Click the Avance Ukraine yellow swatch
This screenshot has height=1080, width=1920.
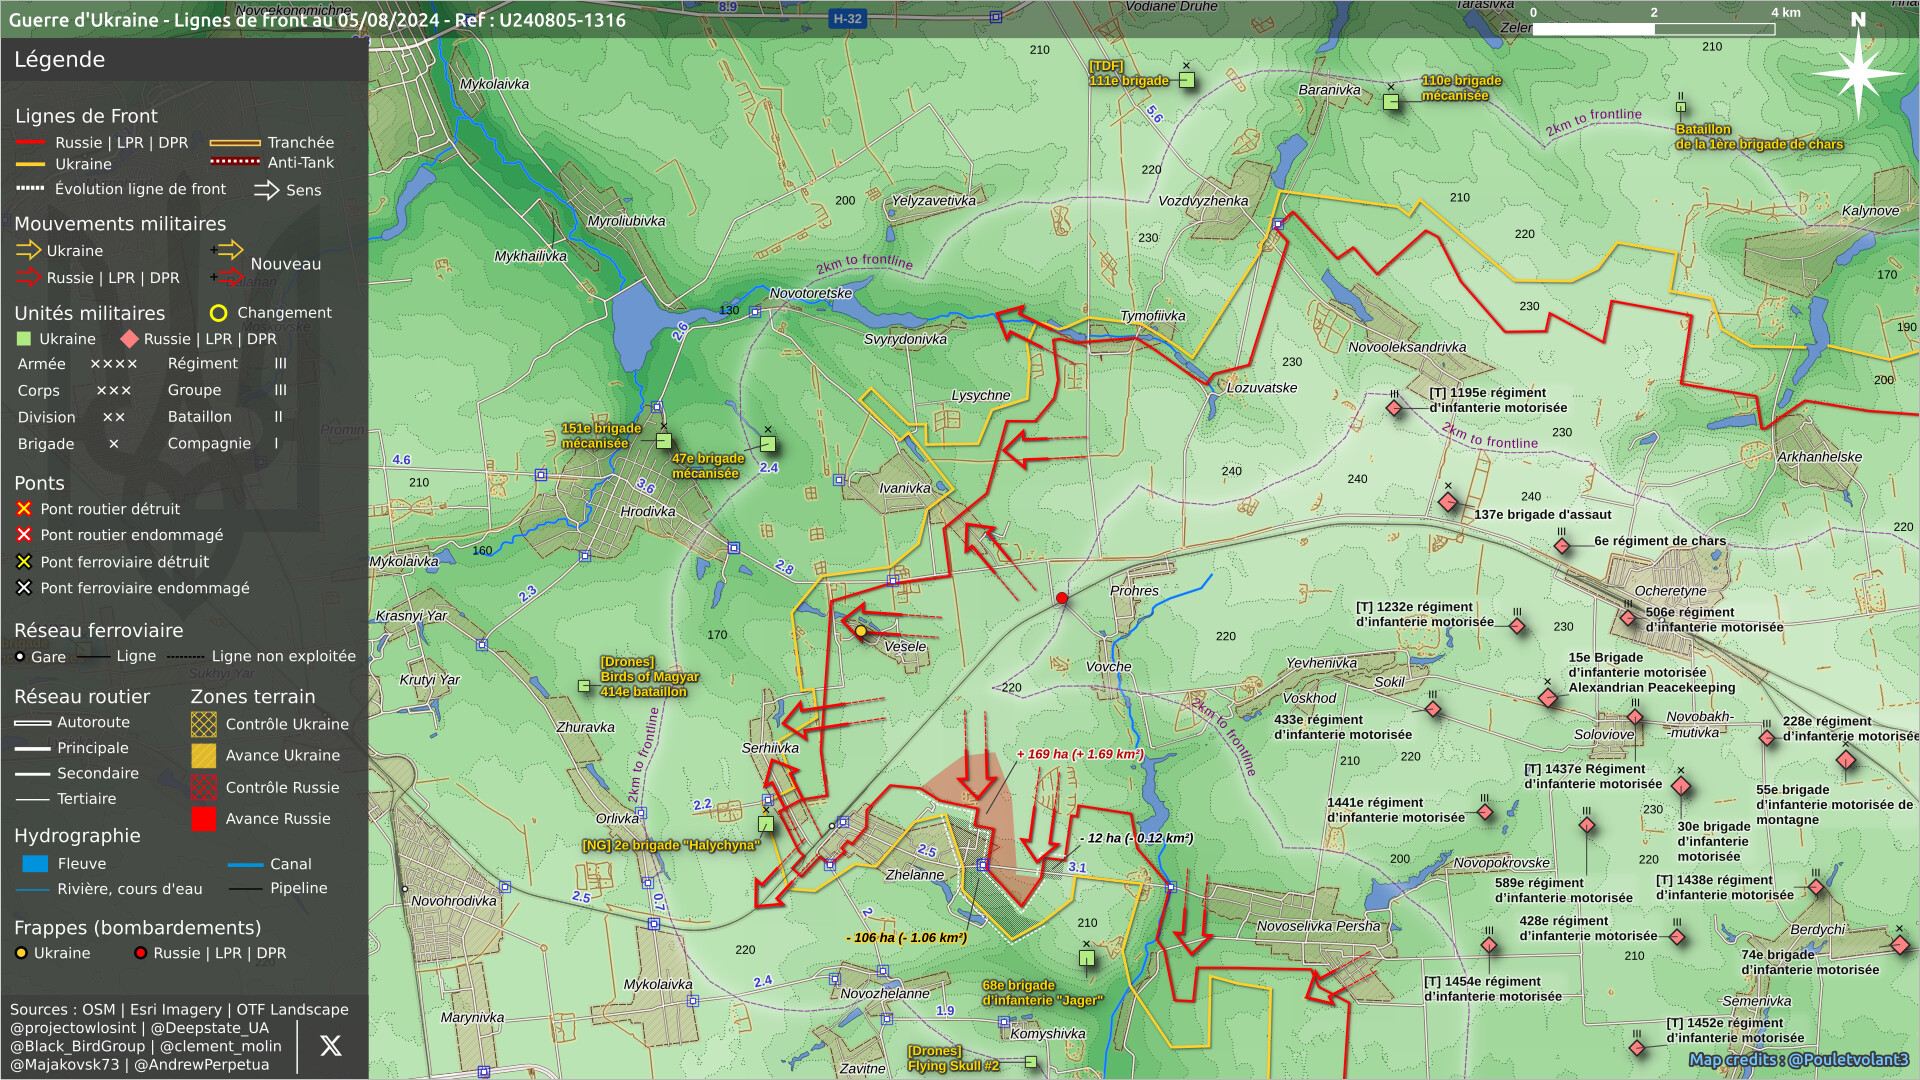[x=203, y=756]
